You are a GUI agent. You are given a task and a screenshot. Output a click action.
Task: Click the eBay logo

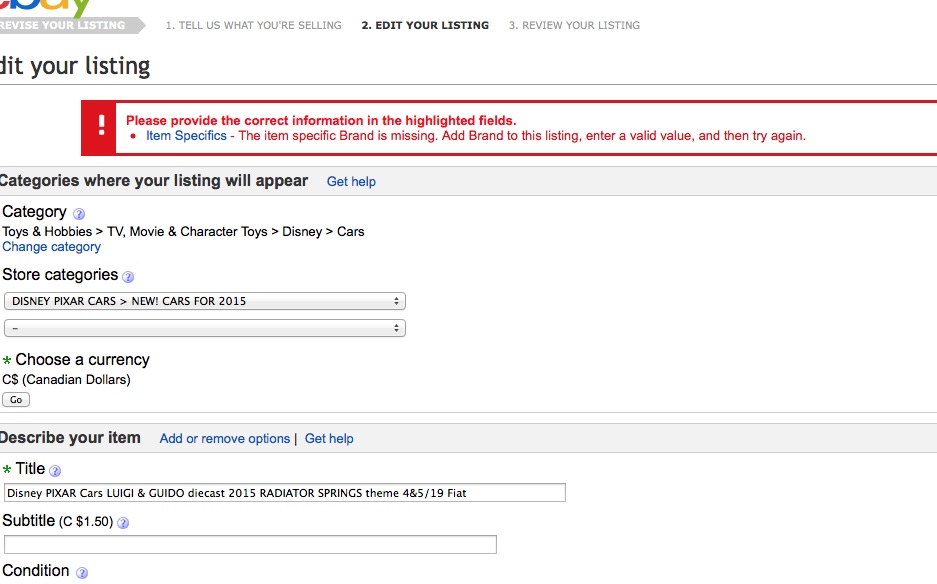pos(45,7)
